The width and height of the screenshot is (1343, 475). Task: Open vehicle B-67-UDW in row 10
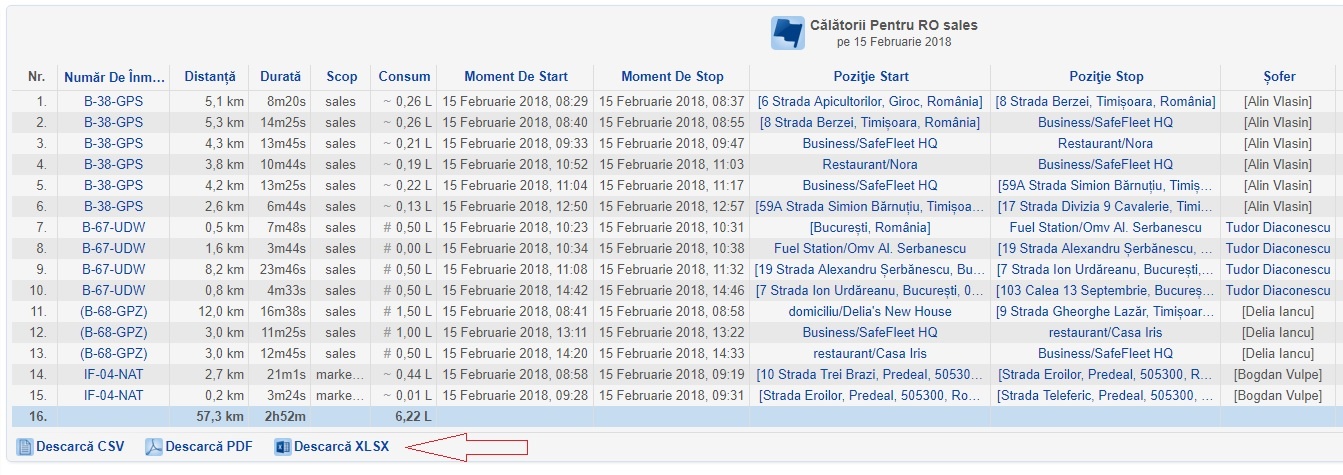click(x=113, y=291)
